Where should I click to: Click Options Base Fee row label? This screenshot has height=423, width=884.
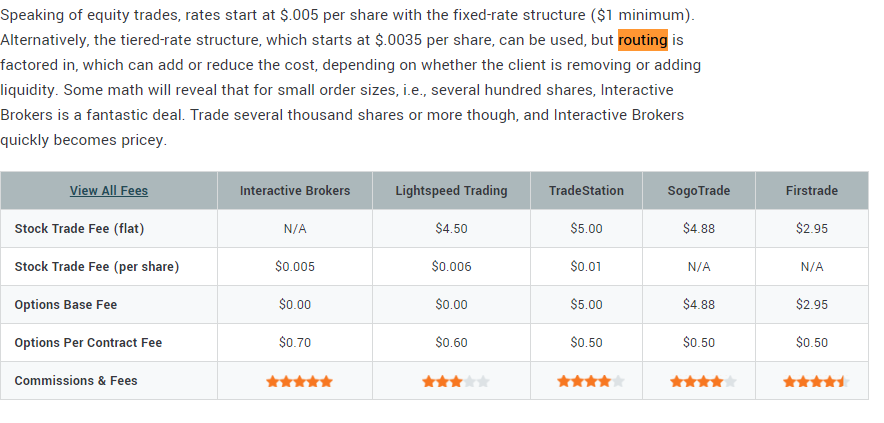[x=66, y=305]
